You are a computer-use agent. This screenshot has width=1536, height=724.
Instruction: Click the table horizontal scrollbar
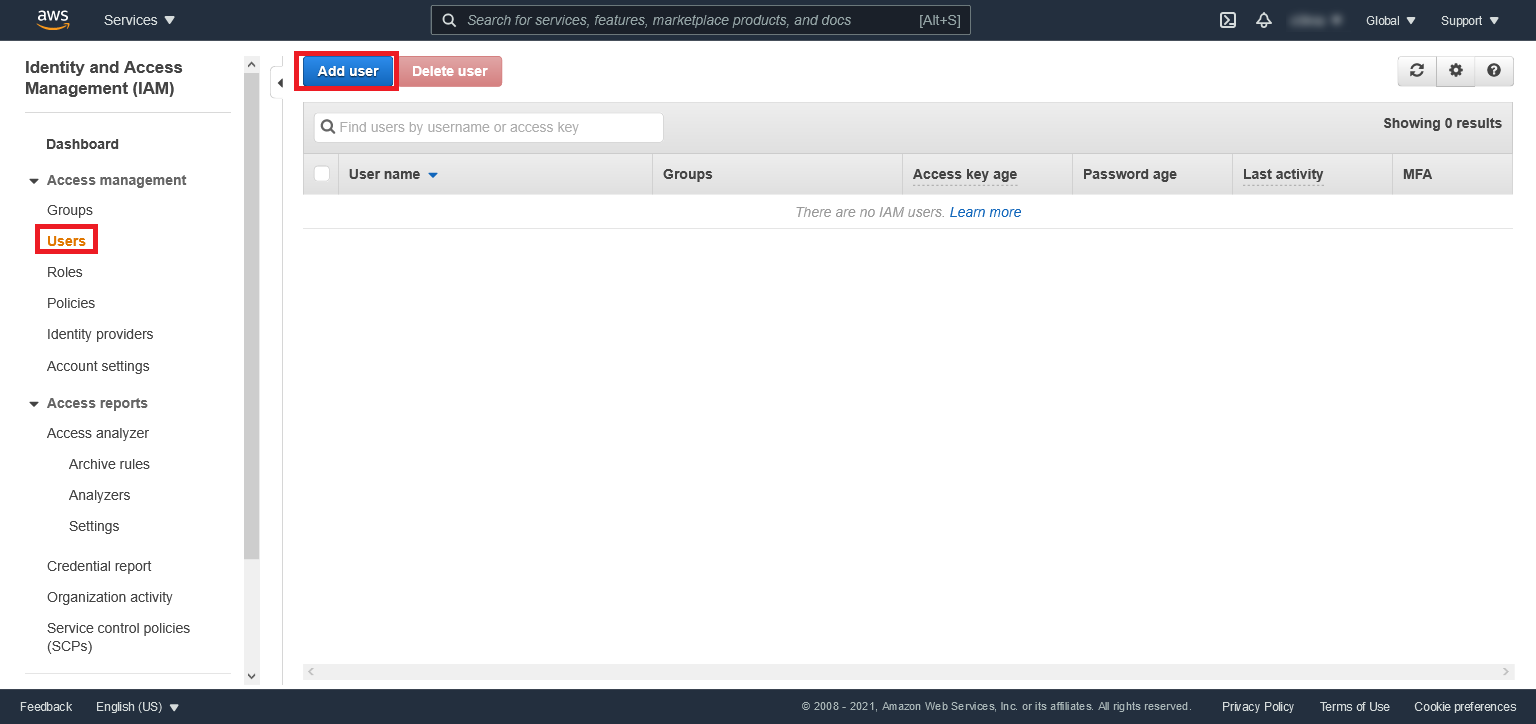click(x=908, y=672)
